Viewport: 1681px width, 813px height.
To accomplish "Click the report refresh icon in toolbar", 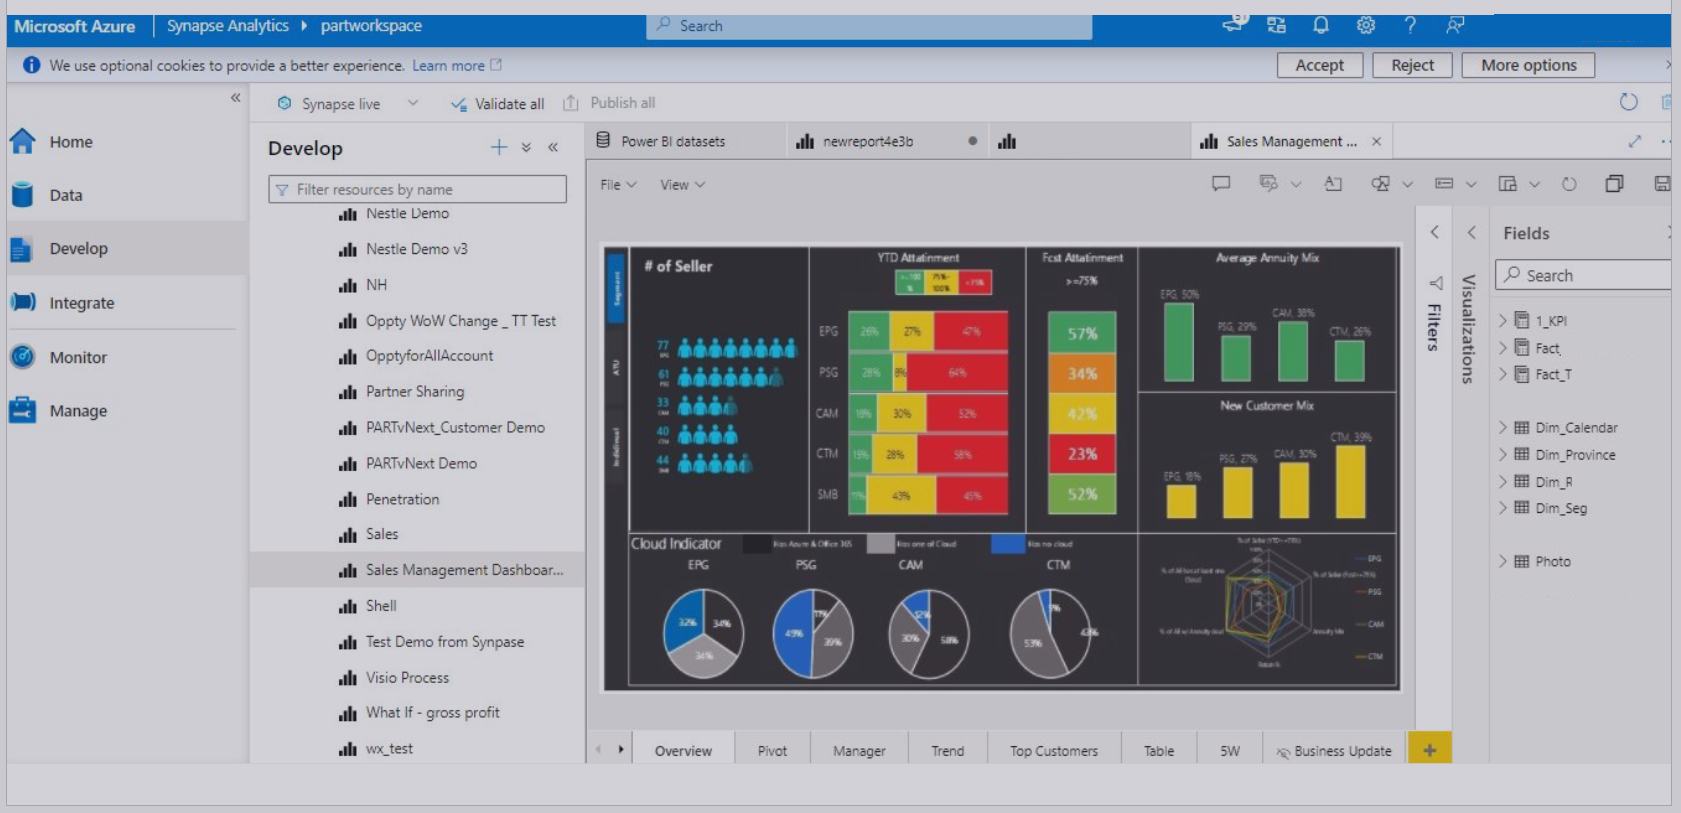I will point(1569,184).
